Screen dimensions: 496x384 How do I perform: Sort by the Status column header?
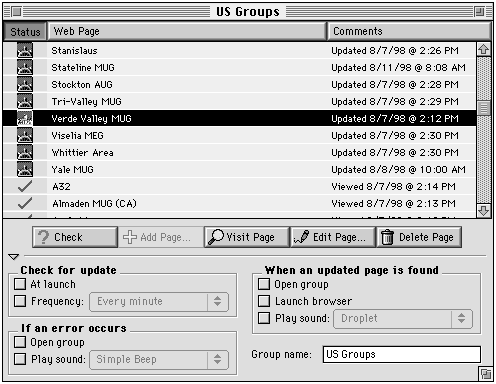pyautogui.click(x=25, y=32)
